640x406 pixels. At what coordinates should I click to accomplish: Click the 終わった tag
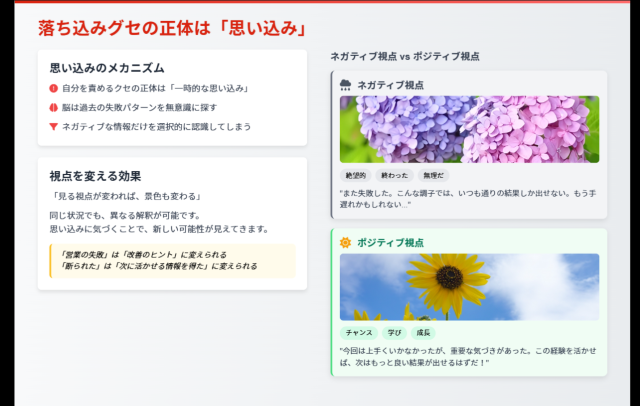(394, 175)
